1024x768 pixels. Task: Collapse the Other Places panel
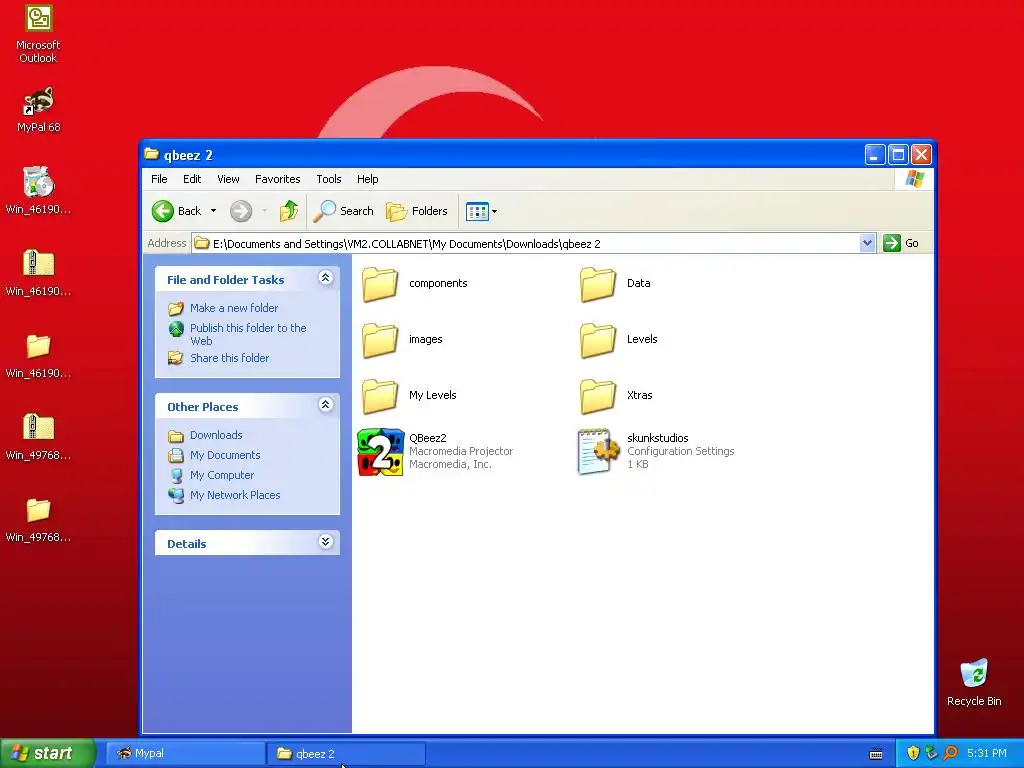click(x=325, y=405)
